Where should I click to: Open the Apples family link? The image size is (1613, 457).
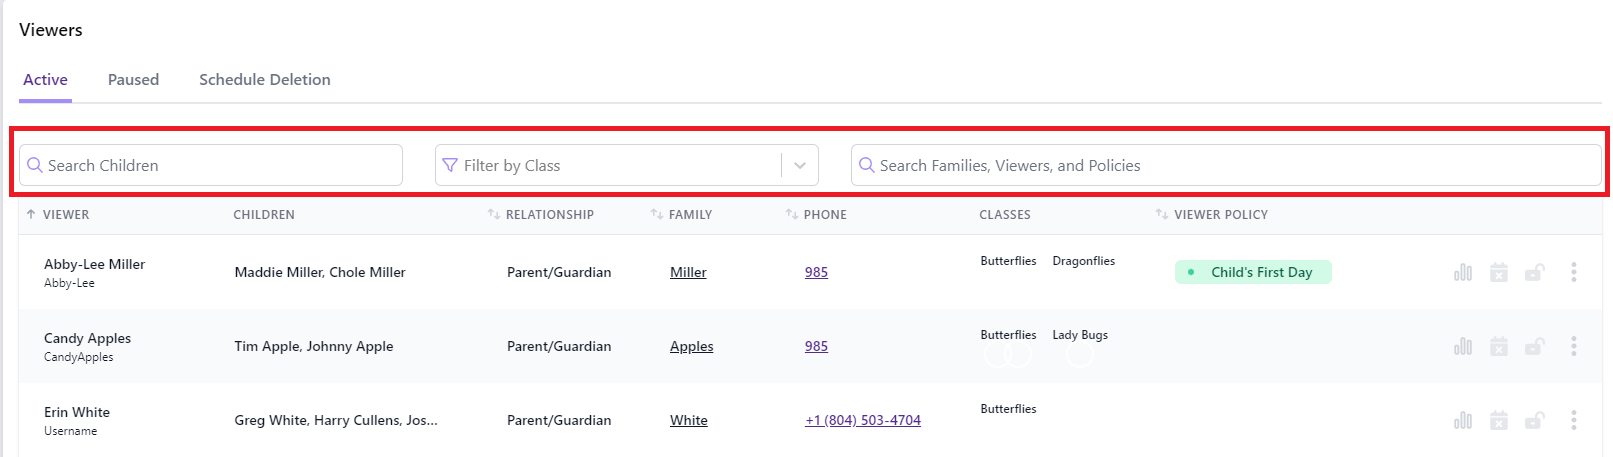pyautogui.click(x=692, y=346)
